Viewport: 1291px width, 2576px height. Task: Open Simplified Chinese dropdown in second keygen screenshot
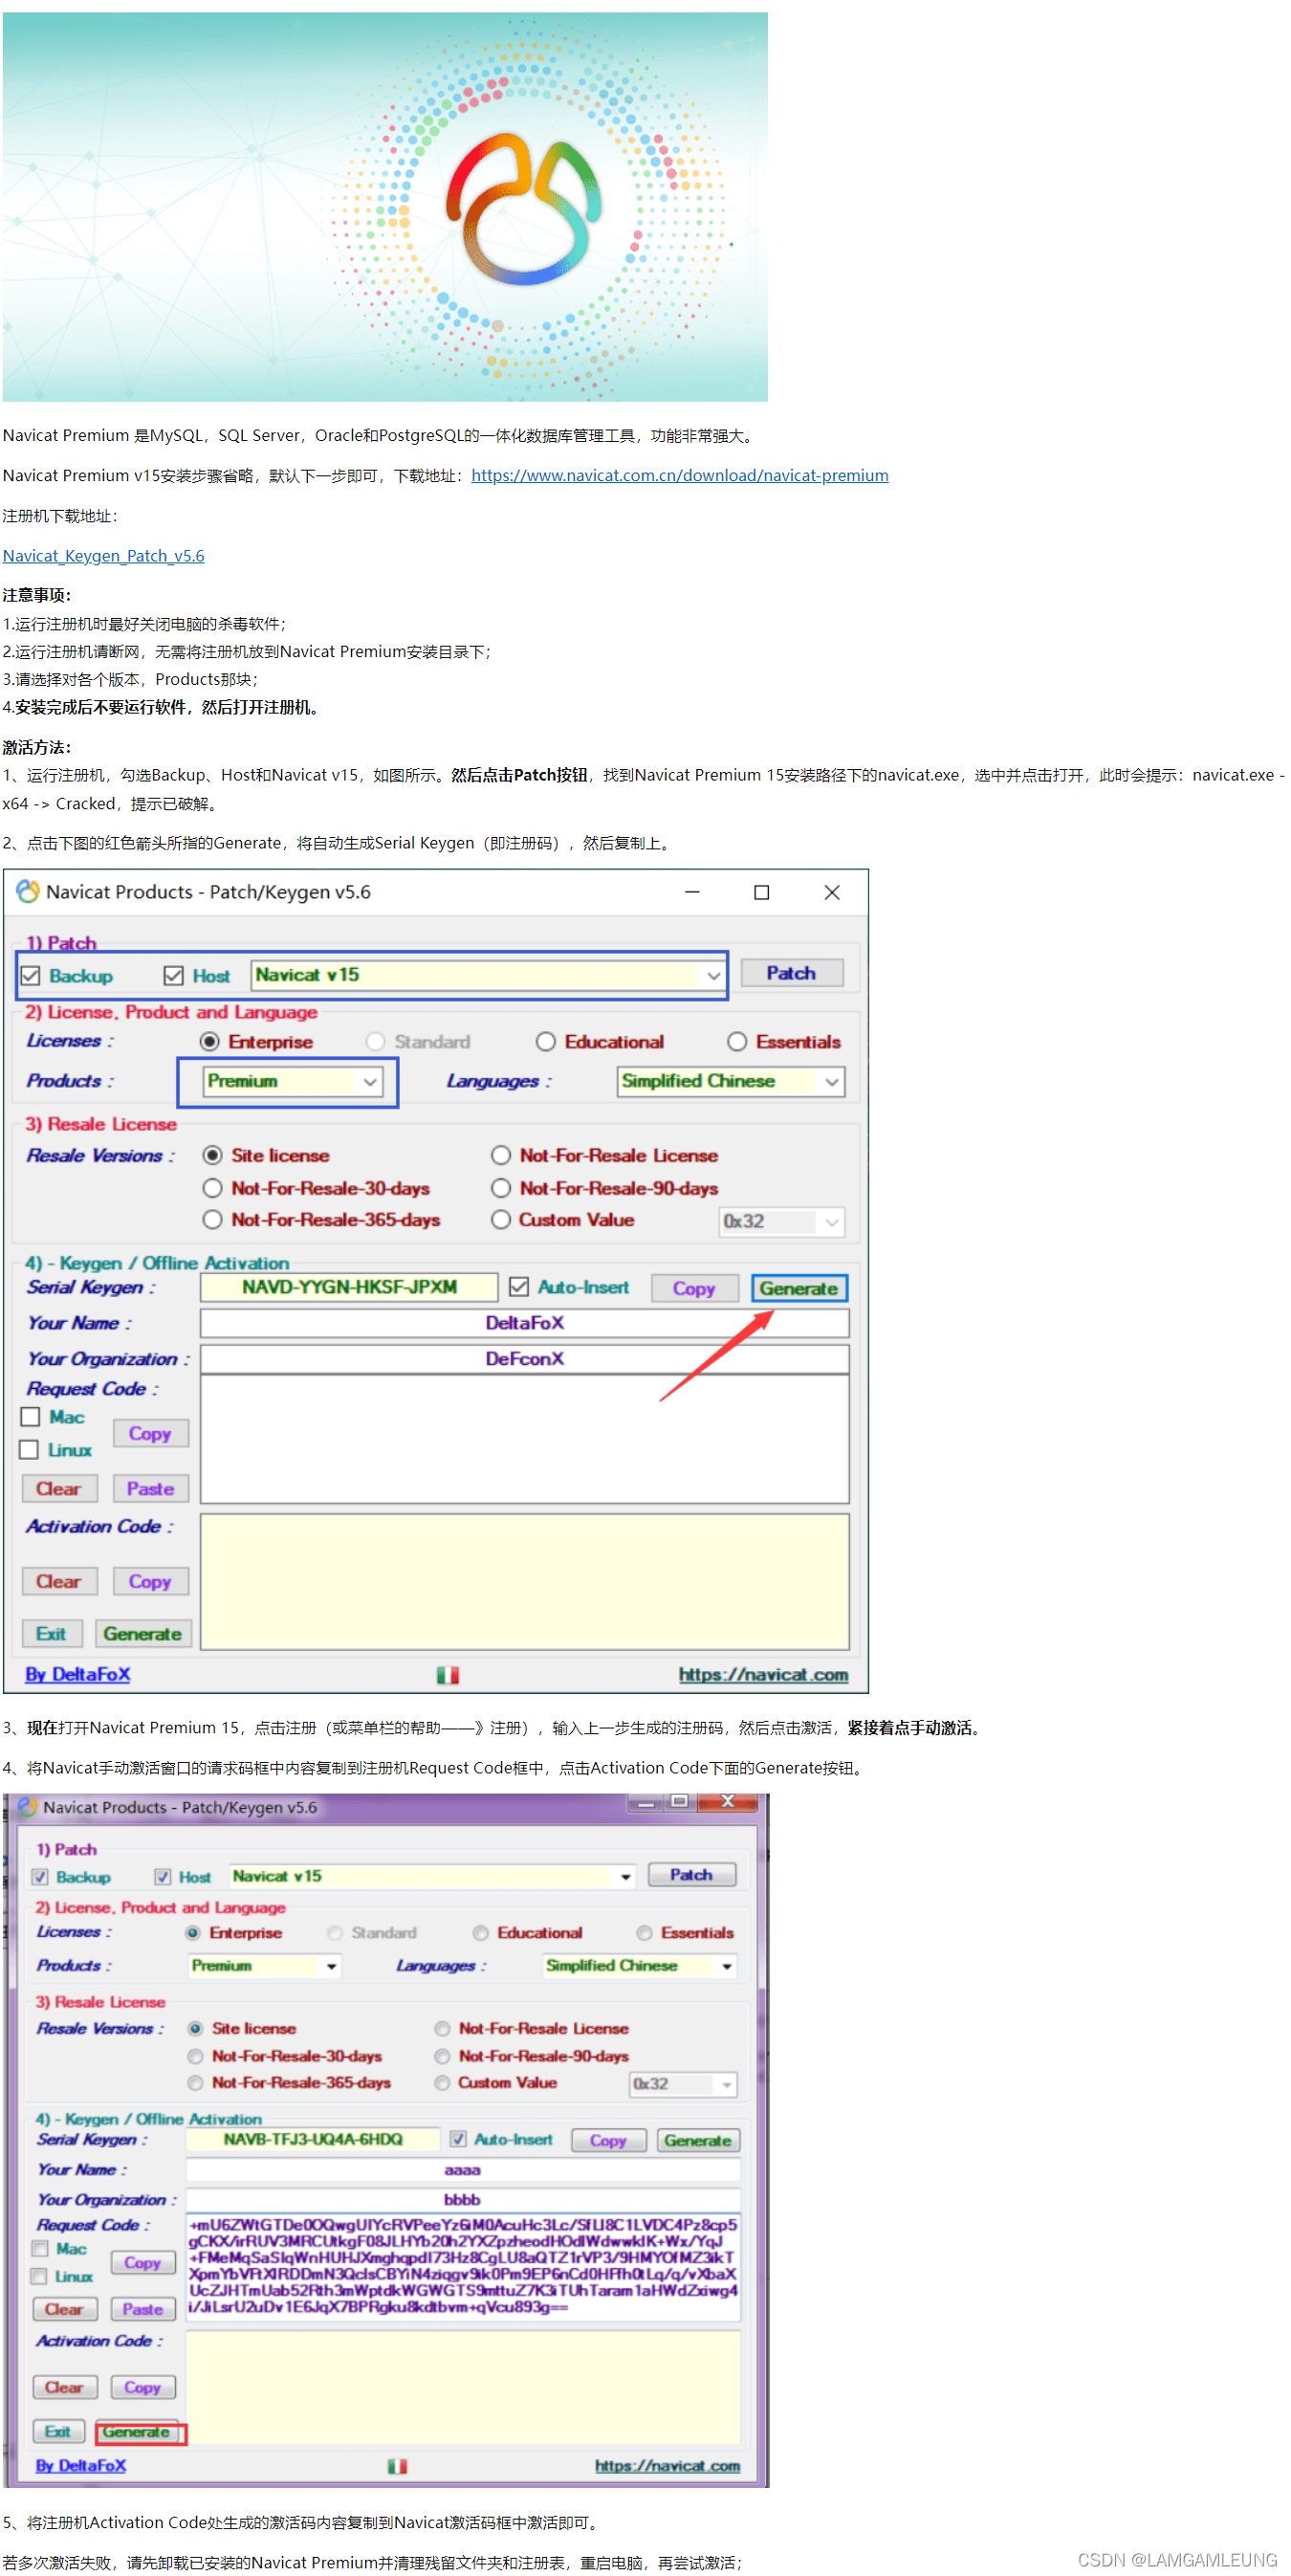[x=727, y=1966]
